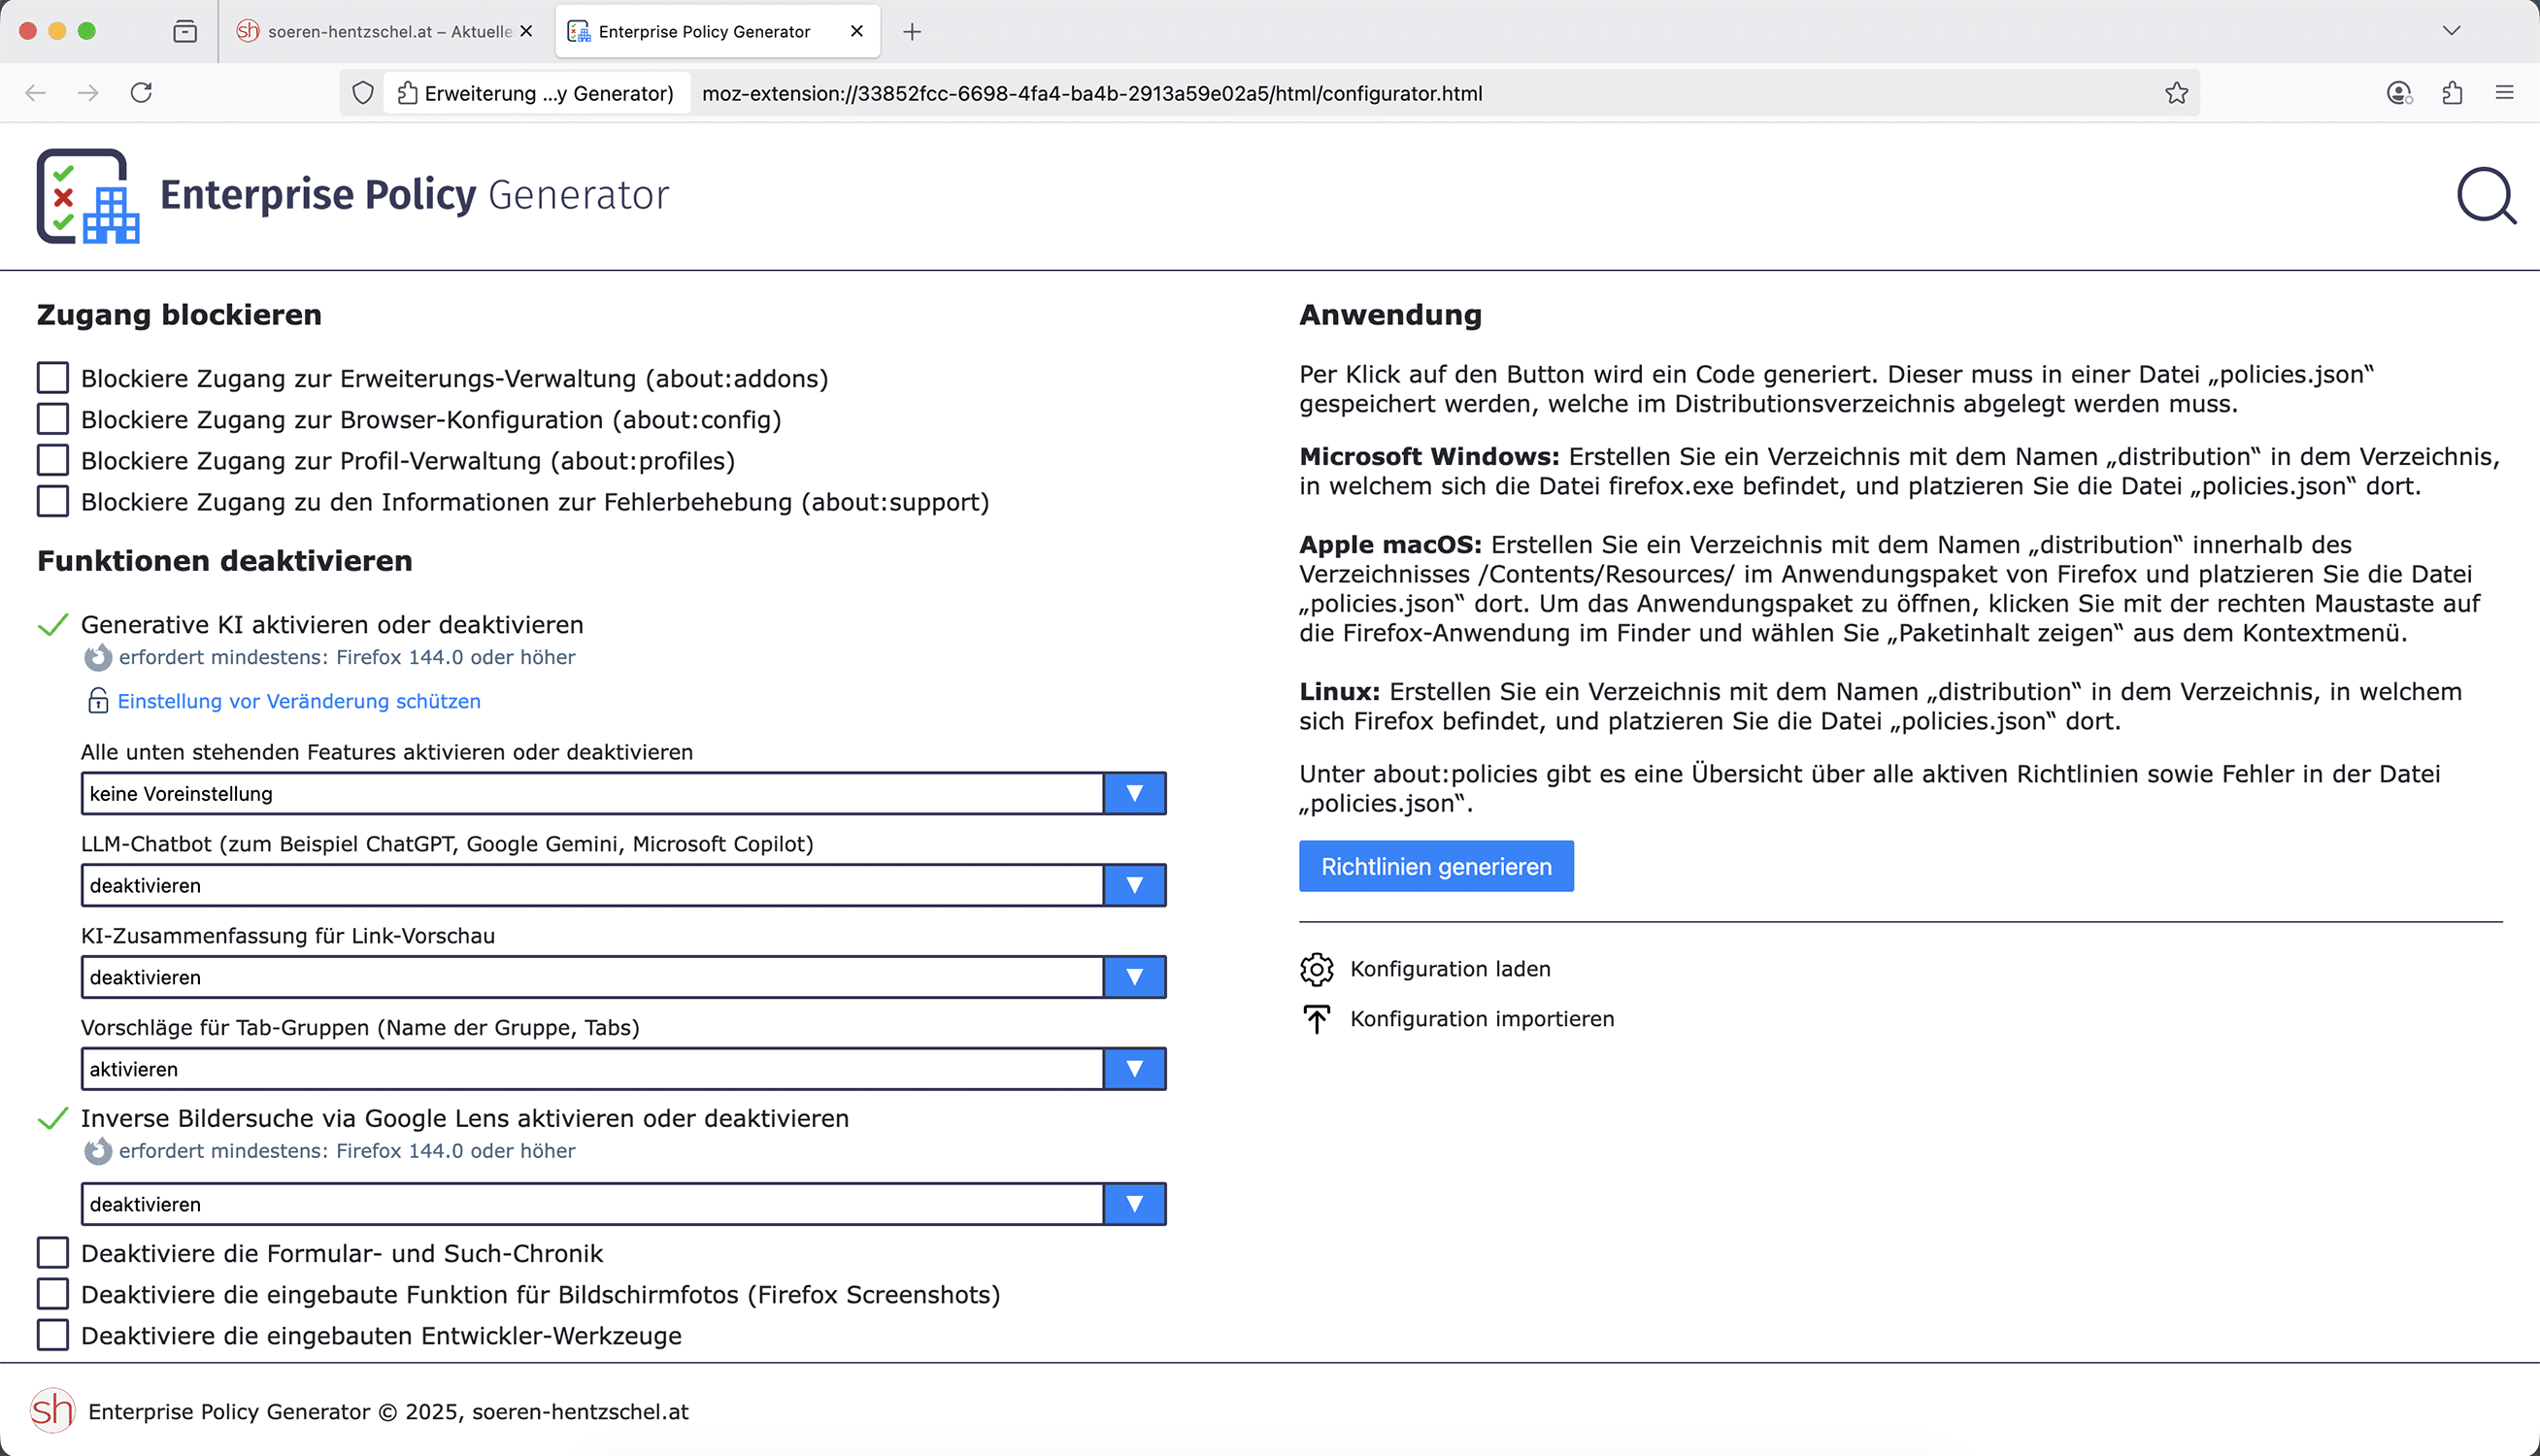
Task: Click the Erweiterung (…y Generator) identity label
Action: tap(537, 93)
